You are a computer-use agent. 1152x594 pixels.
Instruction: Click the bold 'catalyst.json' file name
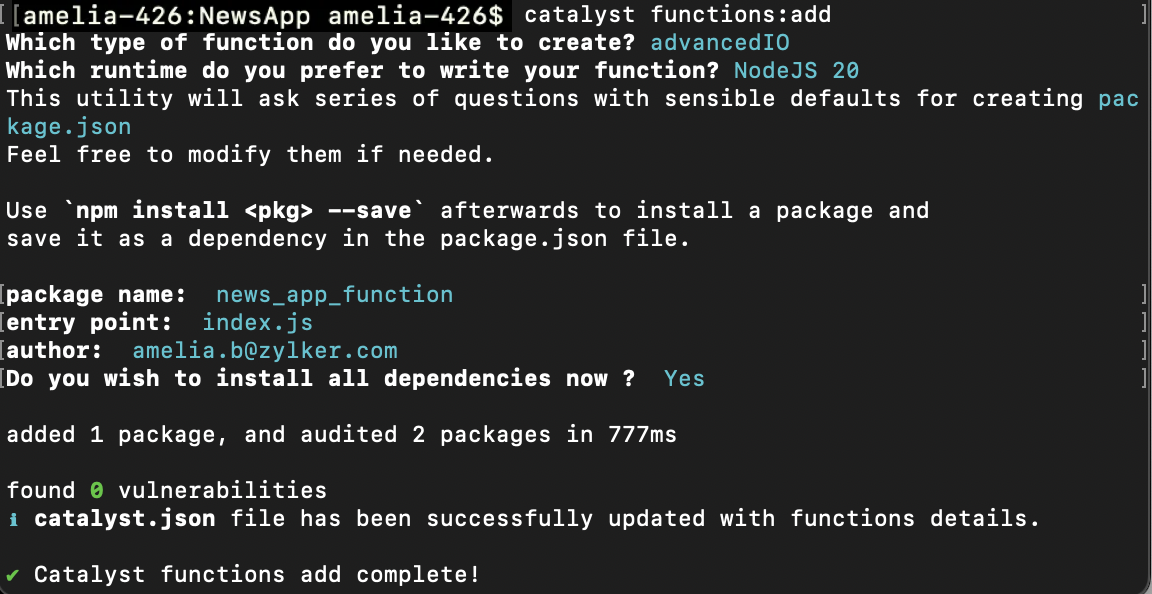click(125, 518)
